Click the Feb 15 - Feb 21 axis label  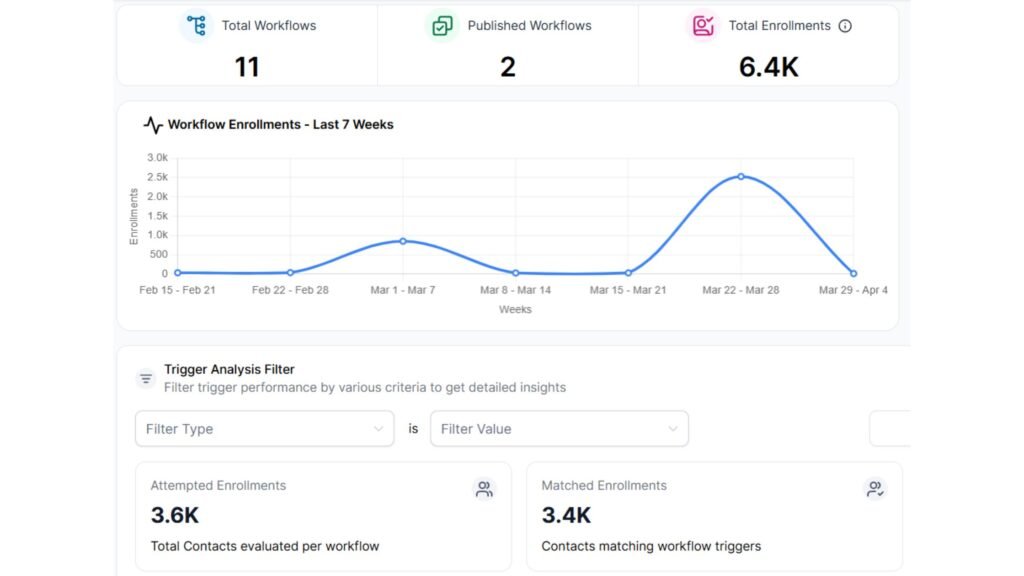[x=178, y=290]
